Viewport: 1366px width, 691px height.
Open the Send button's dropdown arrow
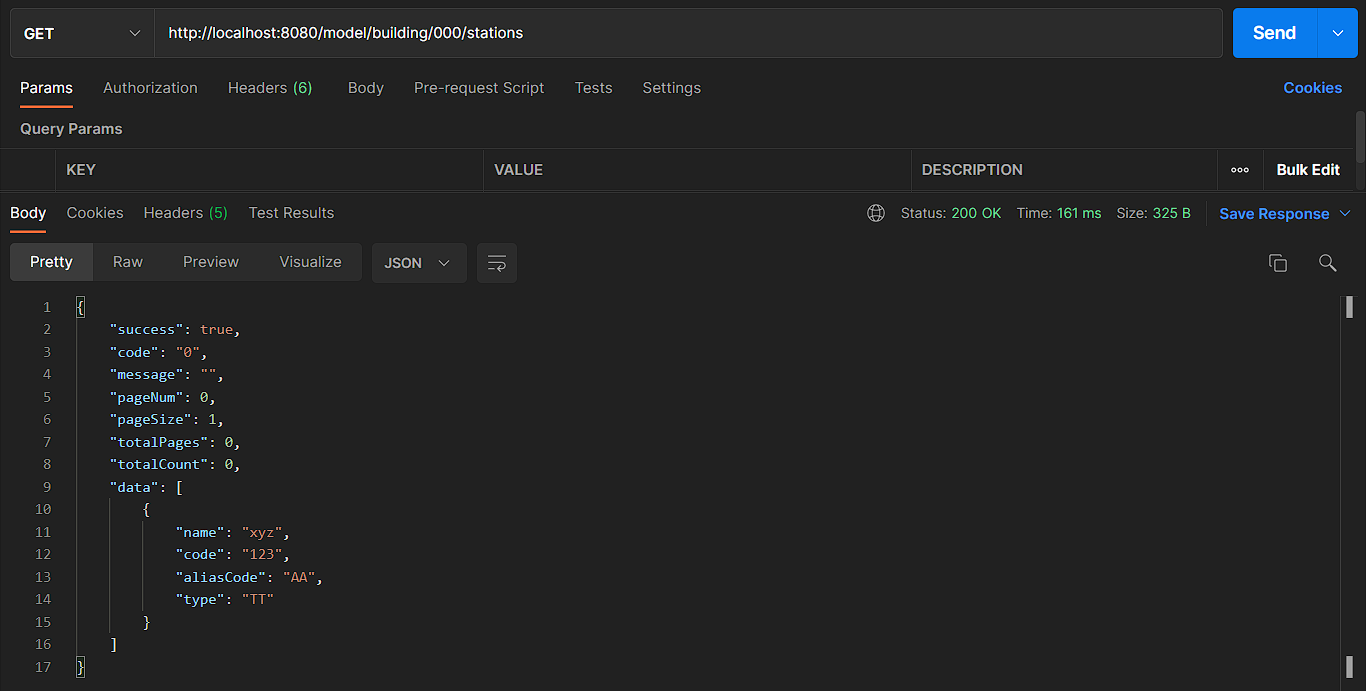click(1337, 32)
